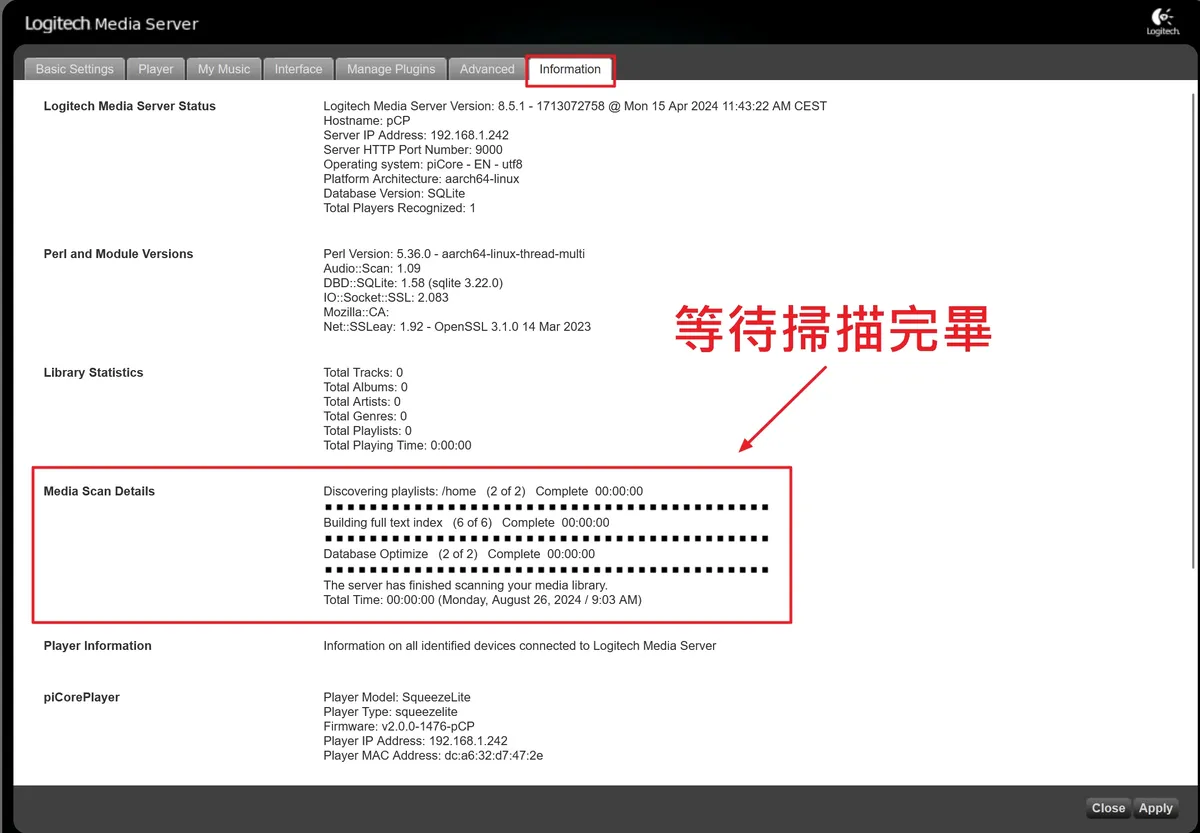Click the Logitech Media Server Status heading

point(130,106)
